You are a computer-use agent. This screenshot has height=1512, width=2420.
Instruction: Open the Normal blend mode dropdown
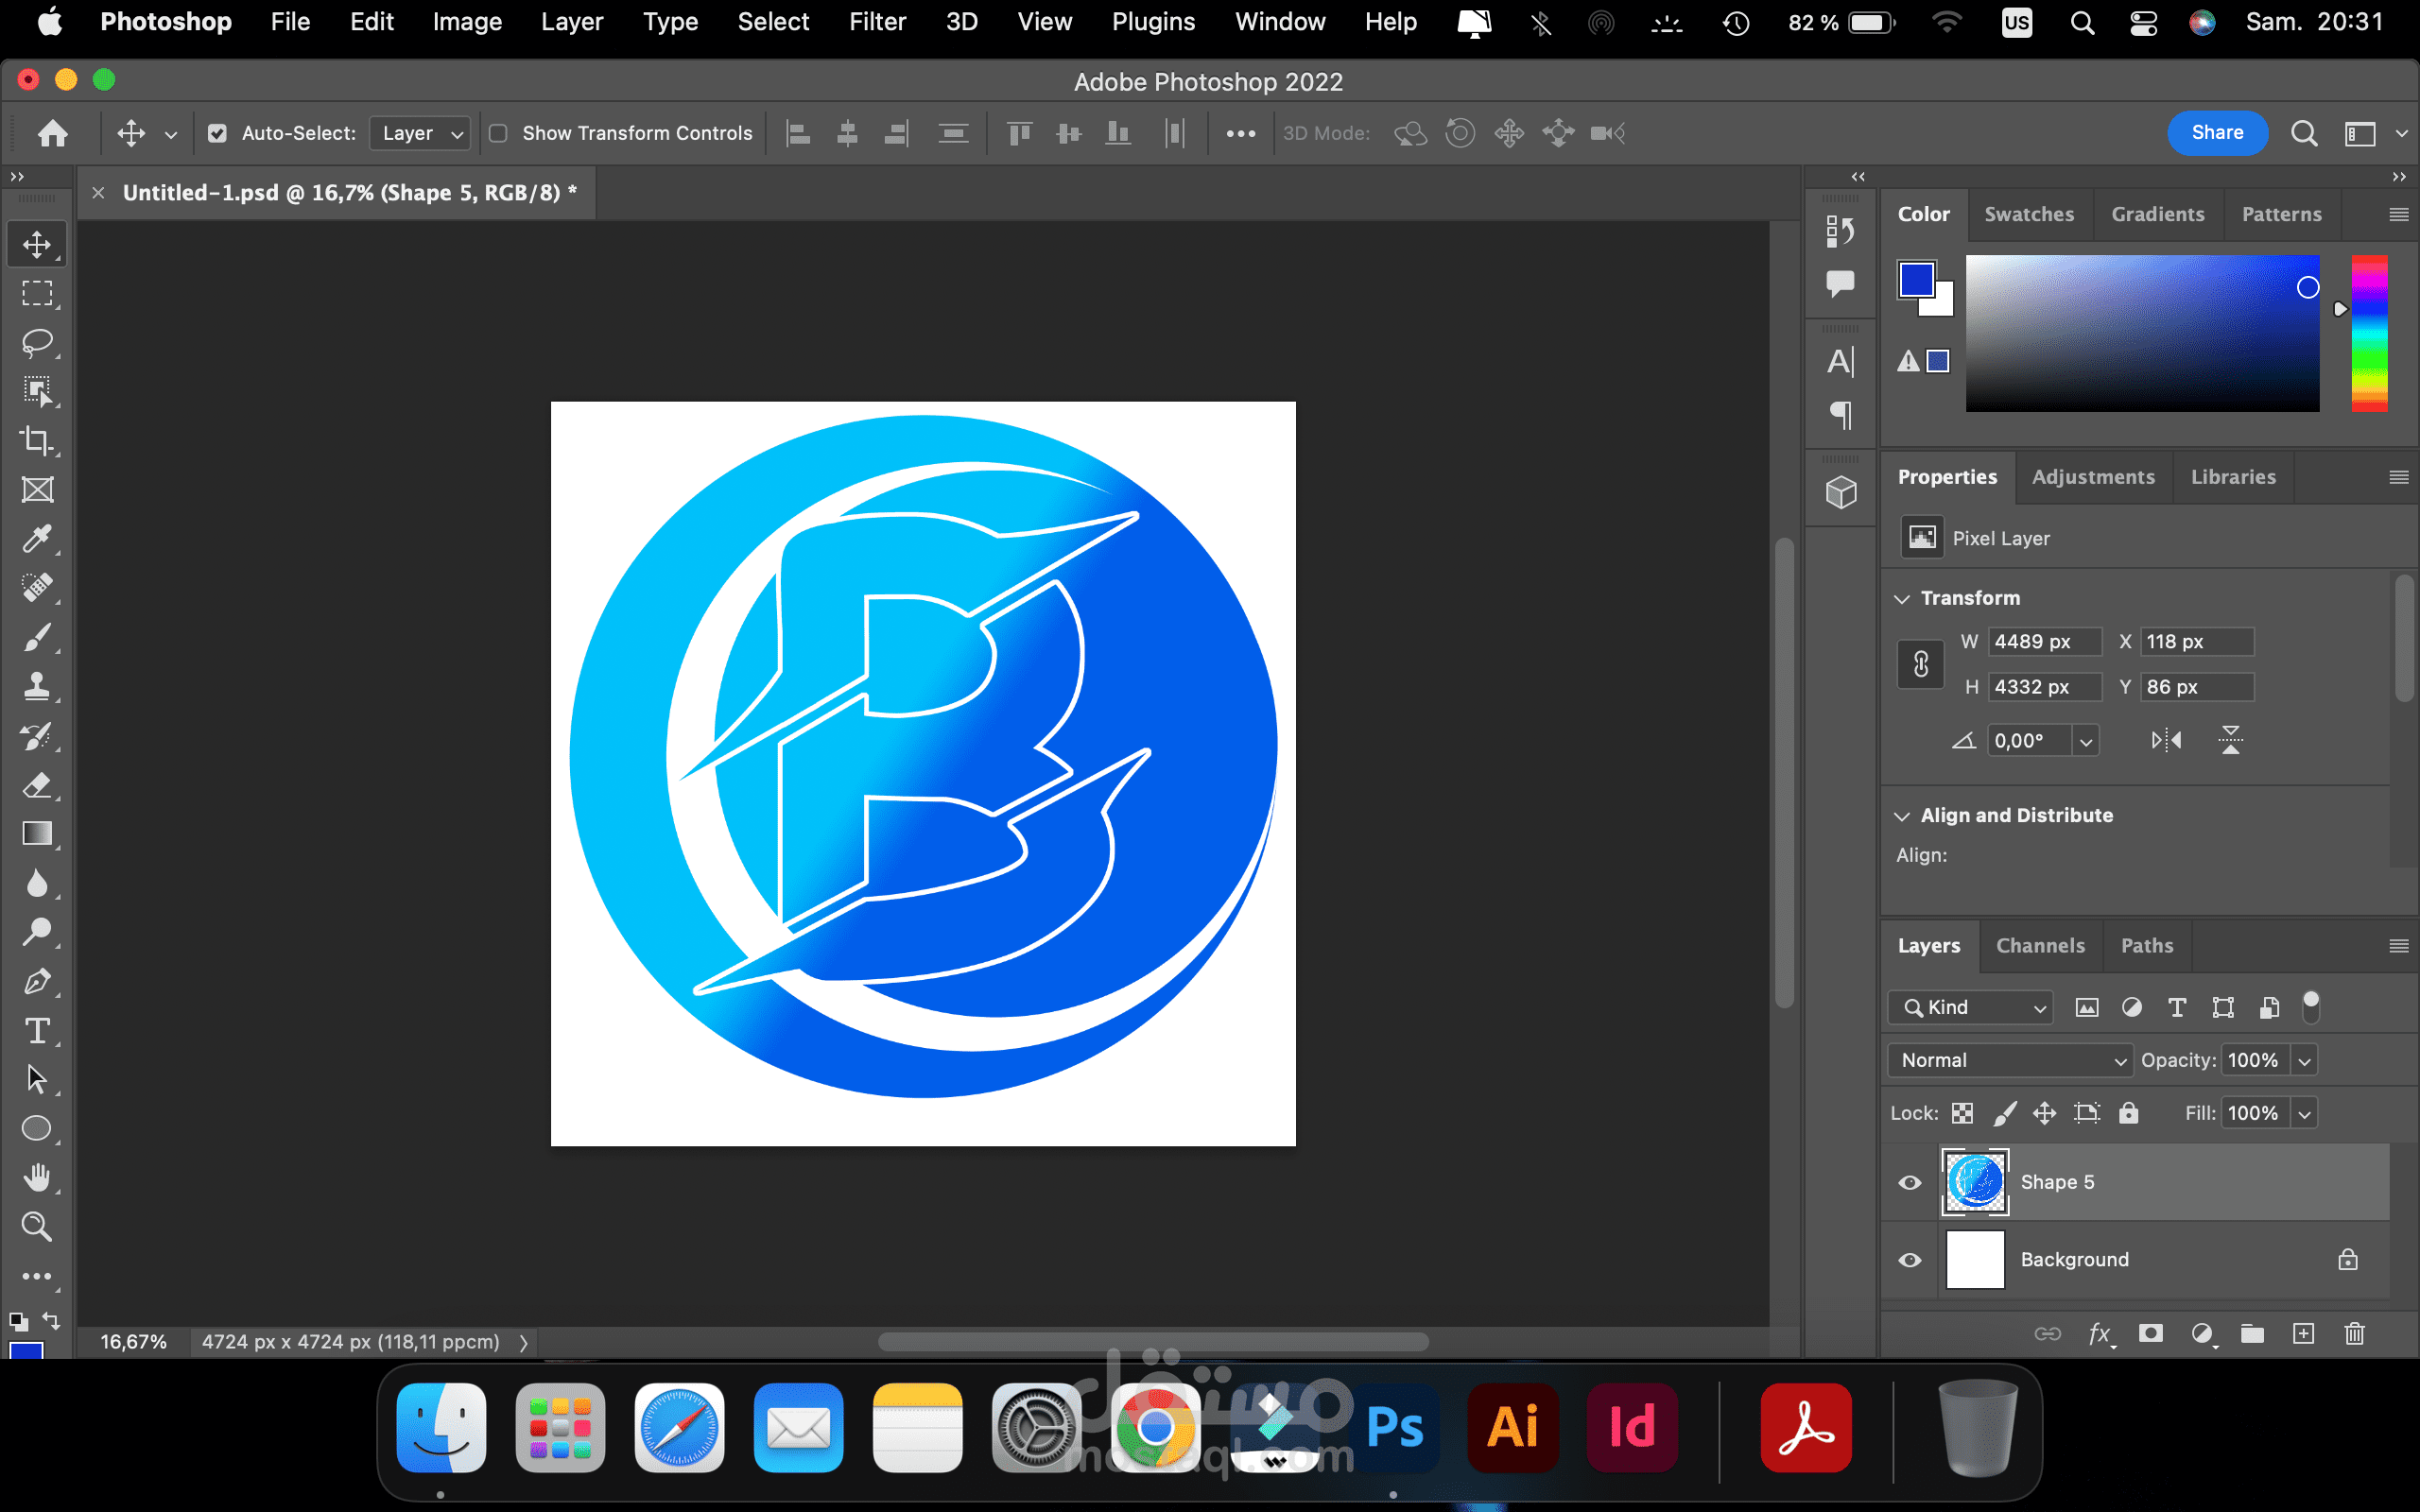[x=2010, y=1060]
